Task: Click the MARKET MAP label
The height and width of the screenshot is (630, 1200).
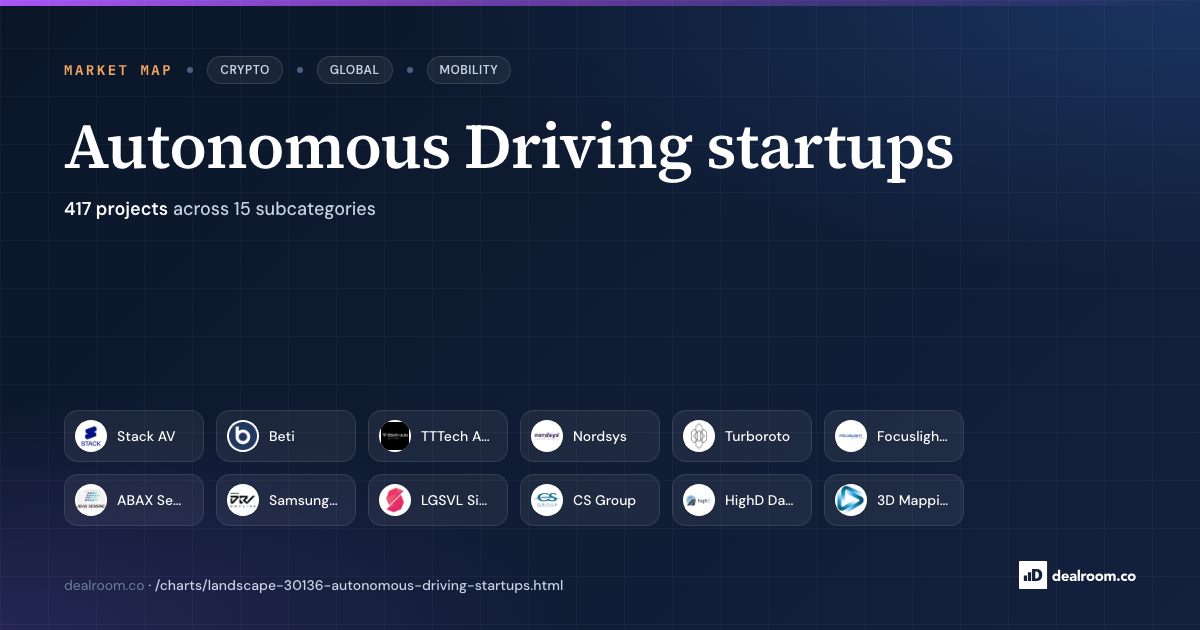Action: (x=118, y=70)
